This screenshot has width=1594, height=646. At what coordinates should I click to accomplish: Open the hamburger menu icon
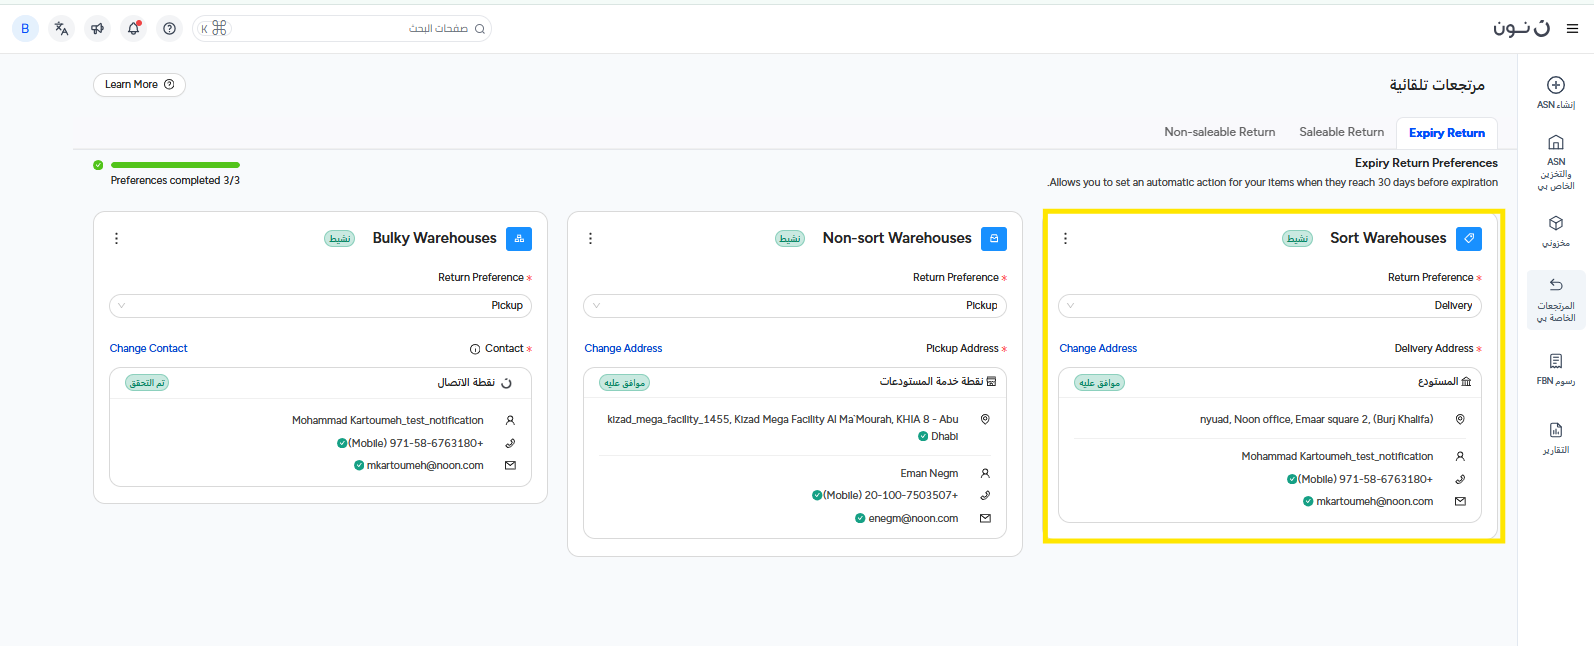click(1572, 29)
